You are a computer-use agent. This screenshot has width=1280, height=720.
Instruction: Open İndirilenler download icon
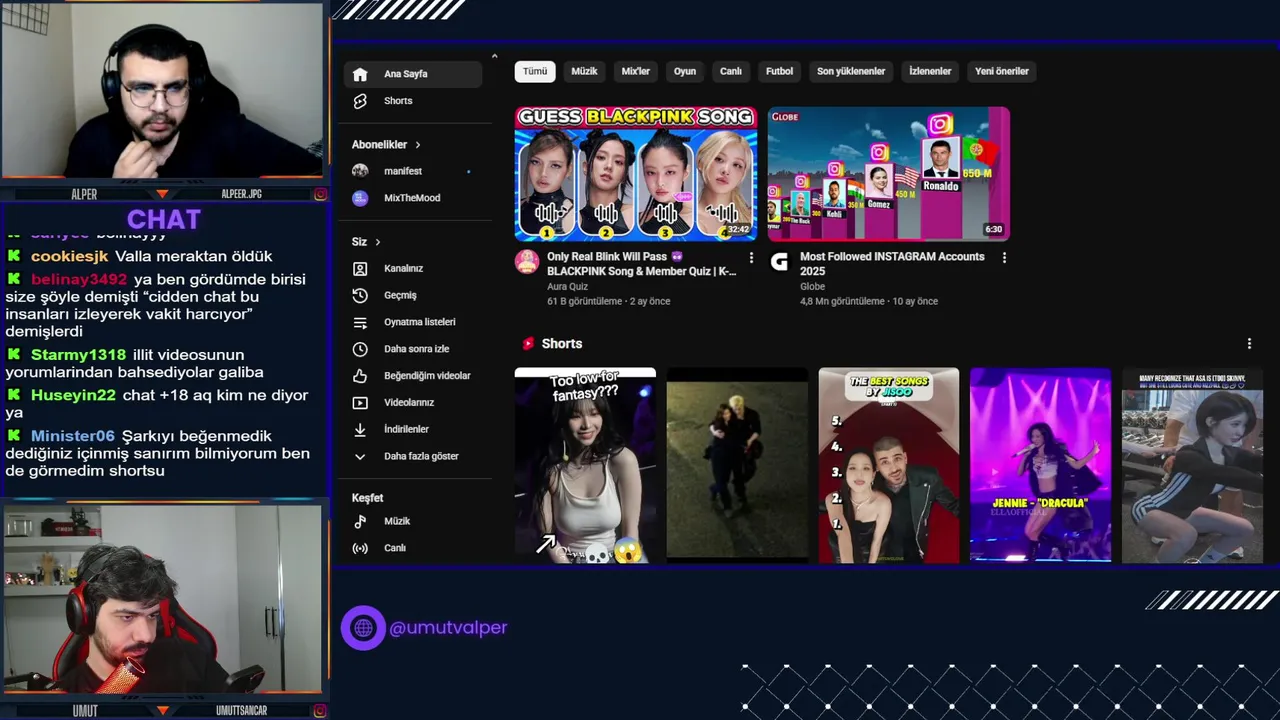point(361,429)
